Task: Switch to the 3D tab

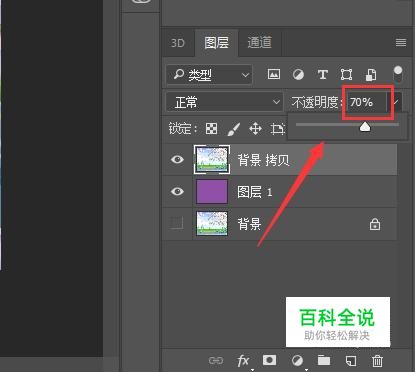Action: [x=177, y=43]
